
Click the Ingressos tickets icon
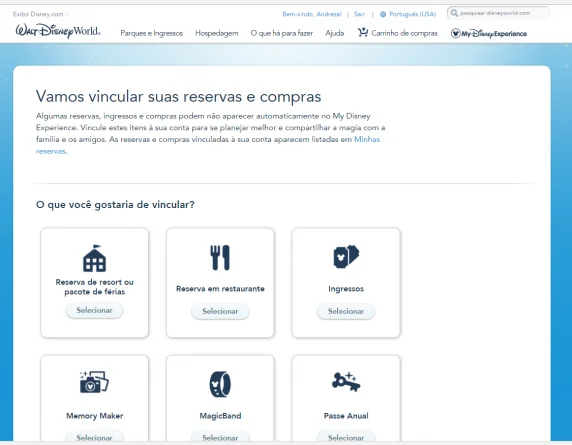[346, 256]
